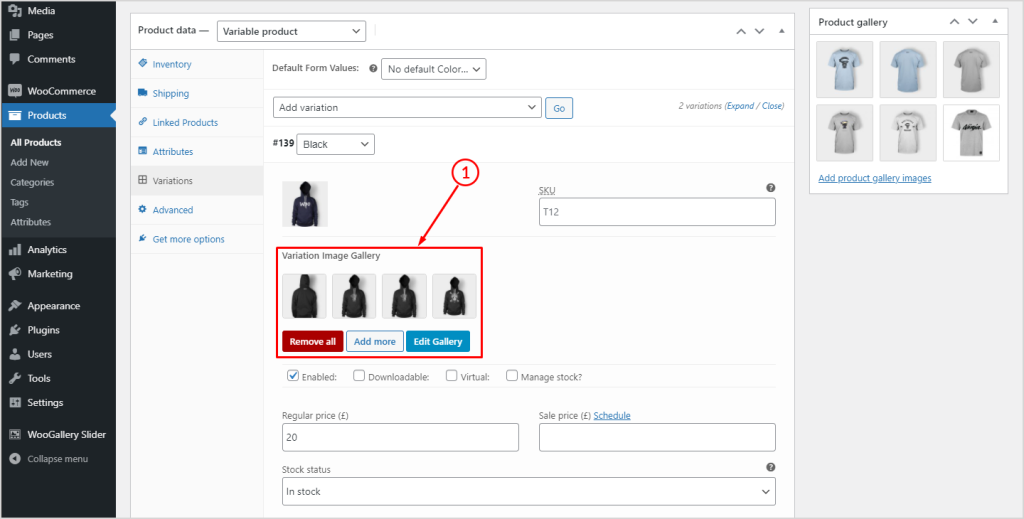Click the Shipping truck icon
Screen dimensions: 1024x519
[142, 93]
